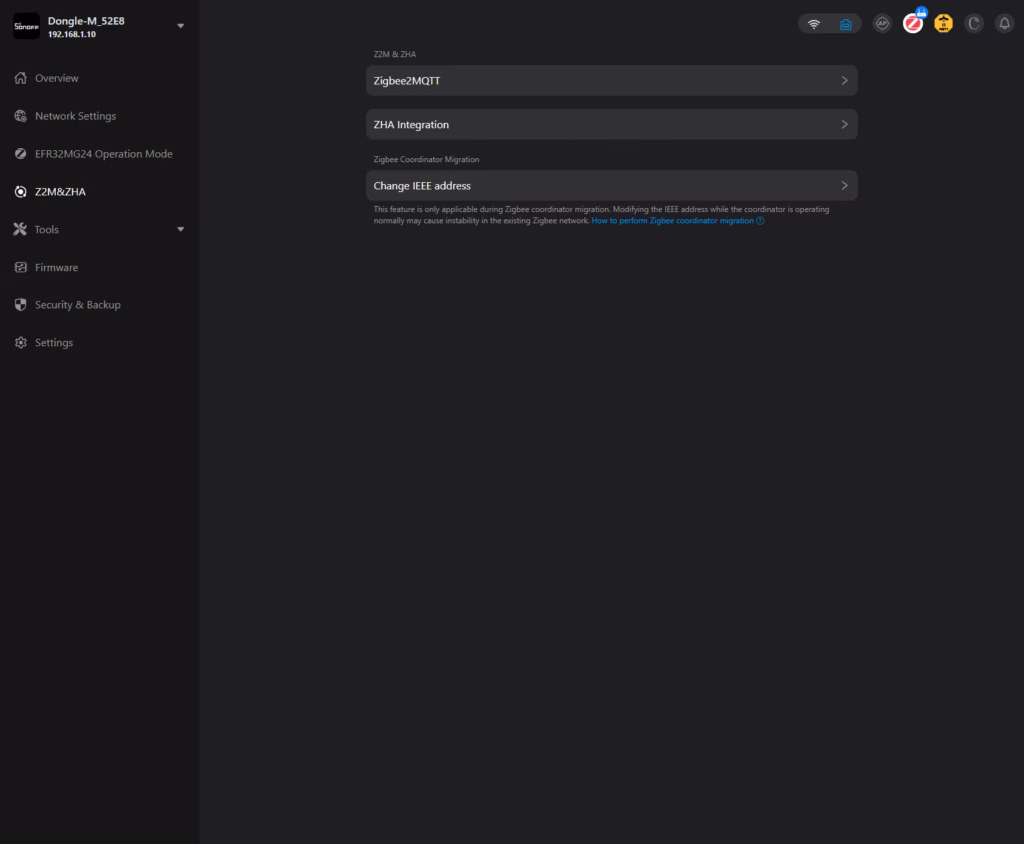Click the Wi-Fi status icon
Image resolution: width=1024 pixels, height=844 pixels.
pos(814,24)
